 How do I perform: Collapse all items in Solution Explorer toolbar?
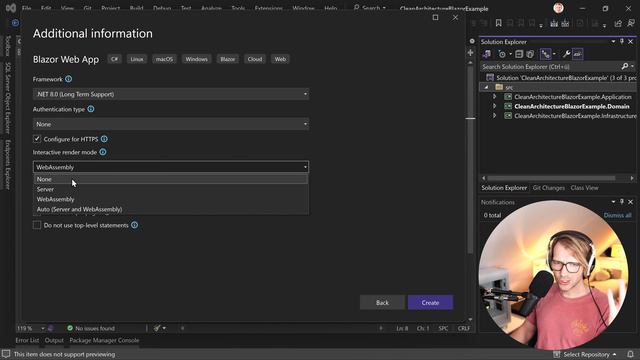click(519, 54)
